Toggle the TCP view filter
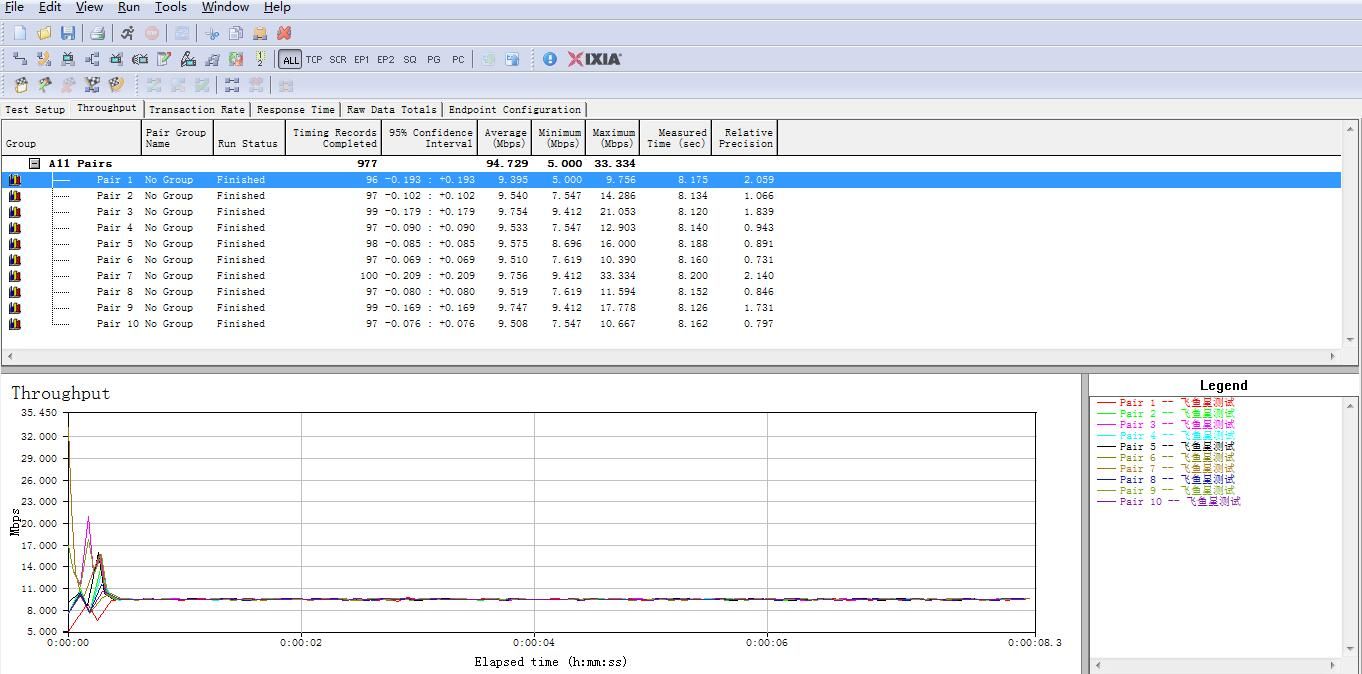This screenshot has width=1362, height=674. coord(314,60)
